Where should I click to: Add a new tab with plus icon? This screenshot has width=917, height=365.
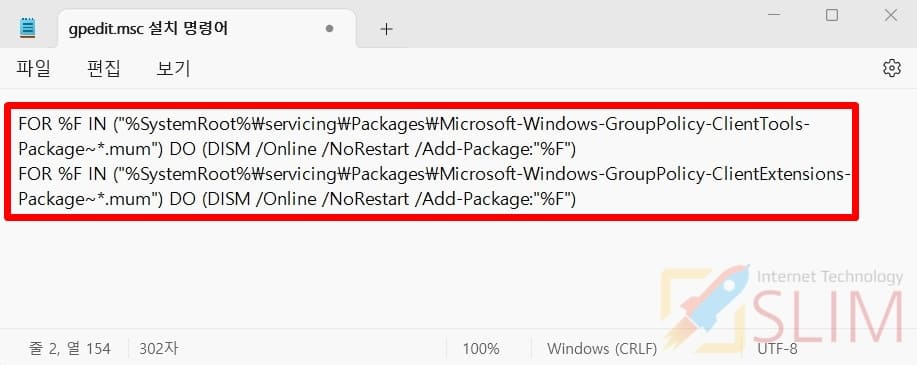point(386,29)
